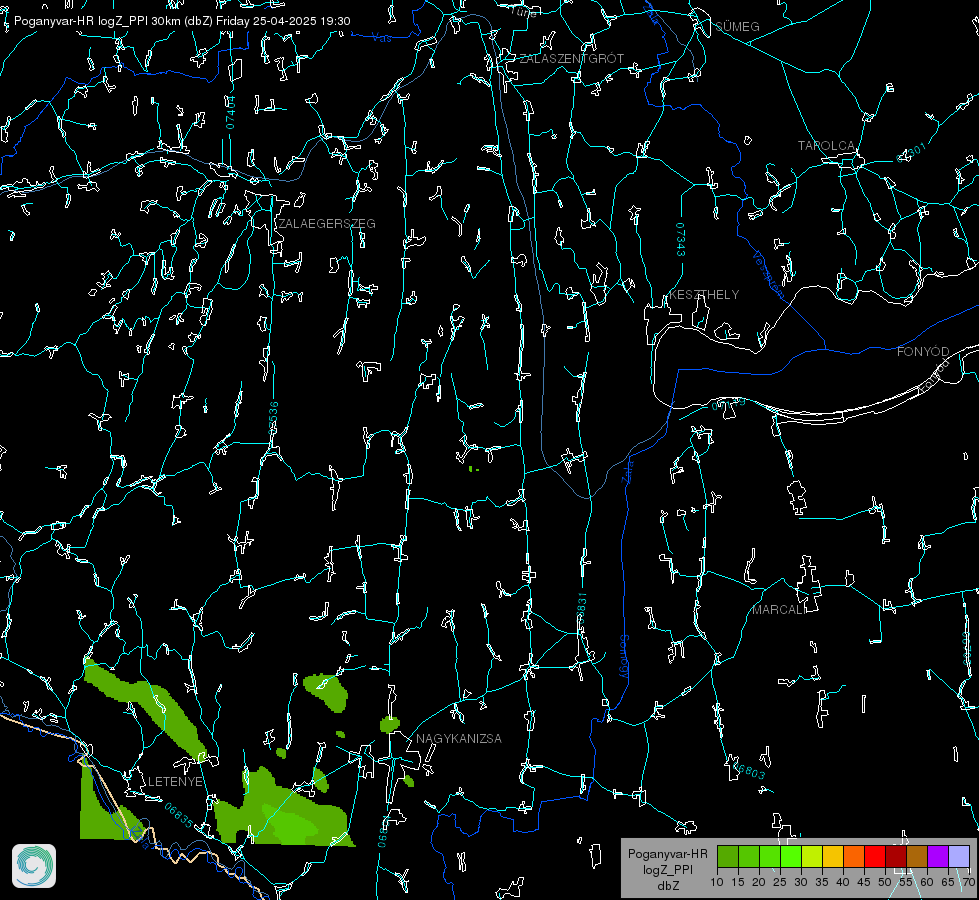
Task: Select the 45–50 dBZ red swatch
Action: tap(875, 856)
